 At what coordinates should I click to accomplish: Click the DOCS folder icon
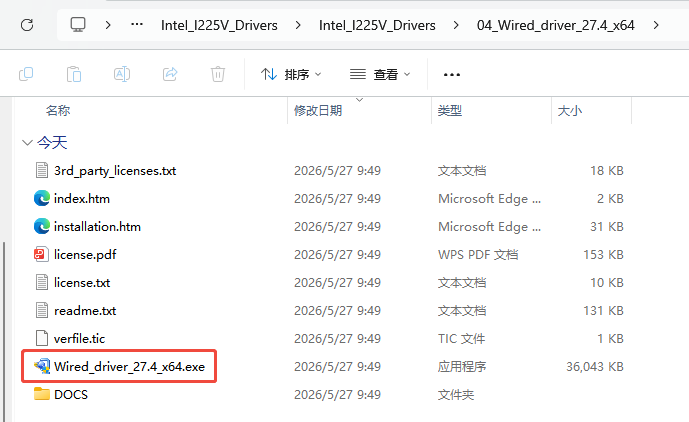point(42,394)
